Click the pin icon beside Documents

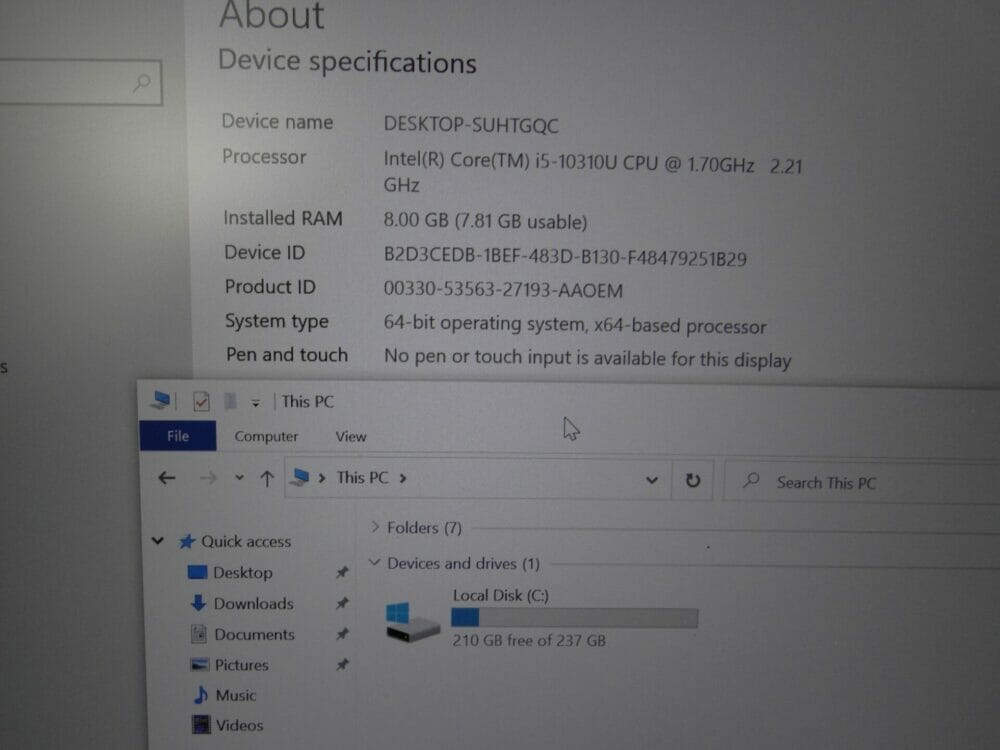click(342, 634)
